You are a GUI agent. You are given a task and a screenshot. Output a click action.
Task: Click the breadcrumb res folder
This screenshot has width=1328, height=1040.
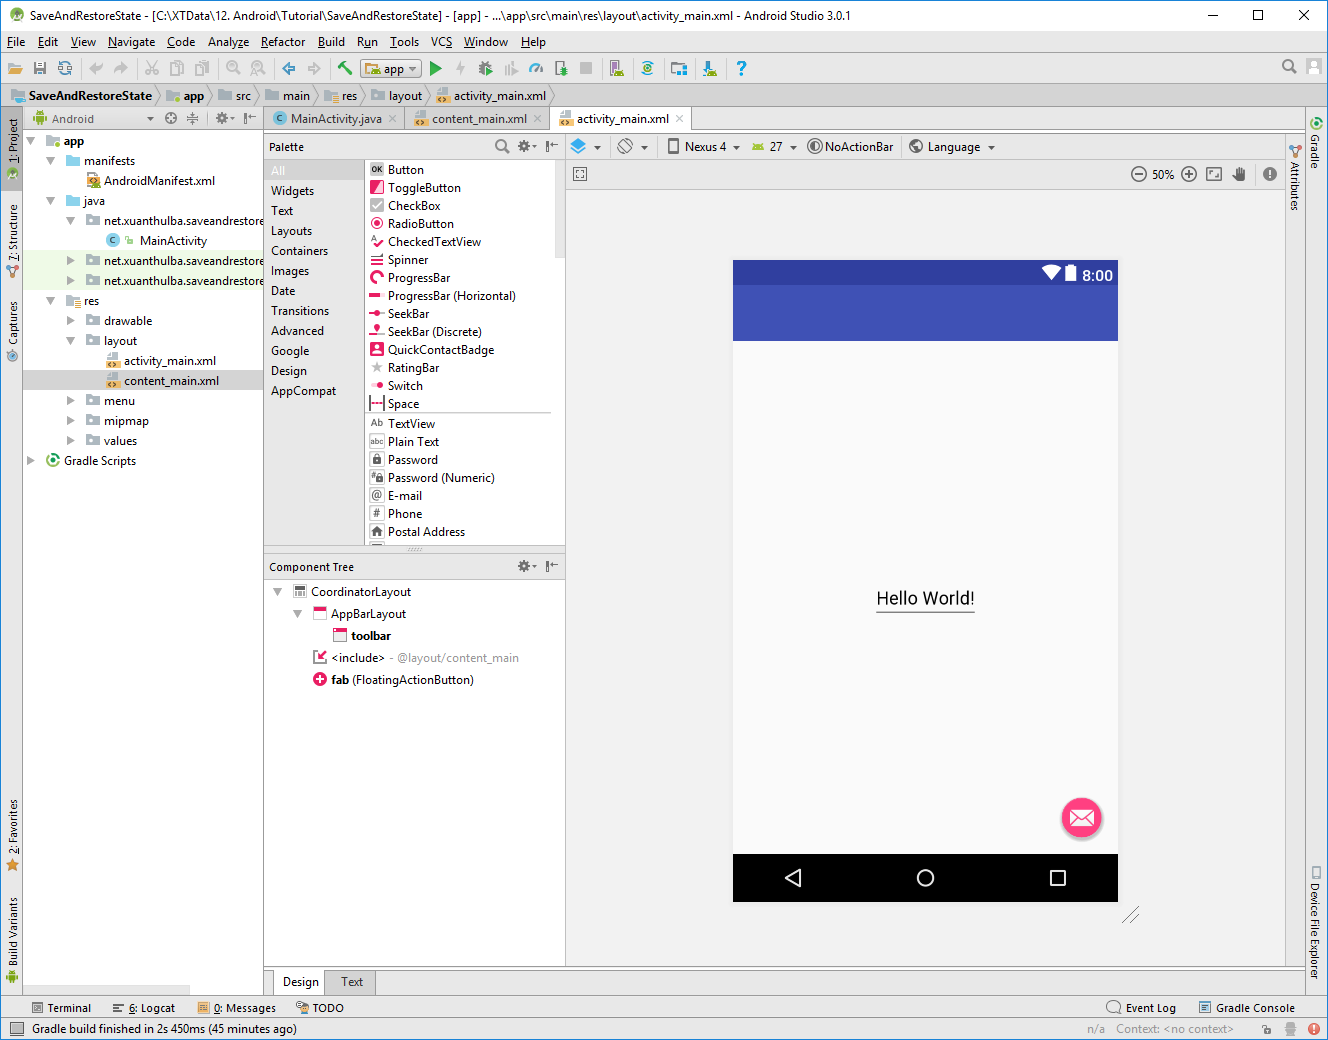[341, 96]
